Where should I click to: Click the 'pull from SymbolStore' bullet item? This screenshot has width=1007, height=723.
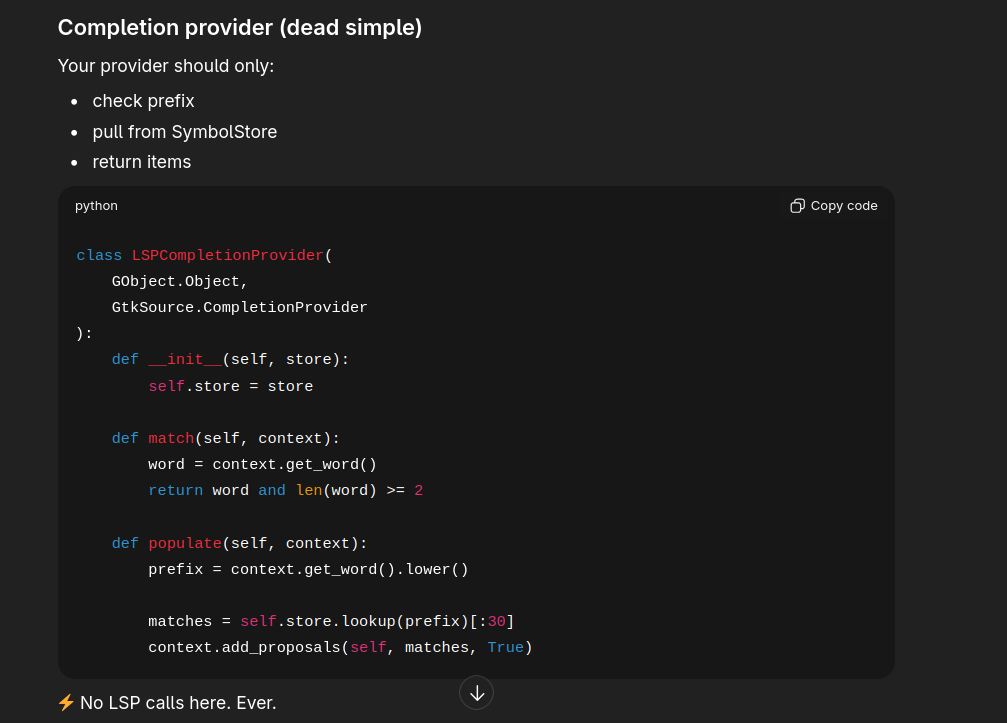pyautogui.click(x=184, y=132)
